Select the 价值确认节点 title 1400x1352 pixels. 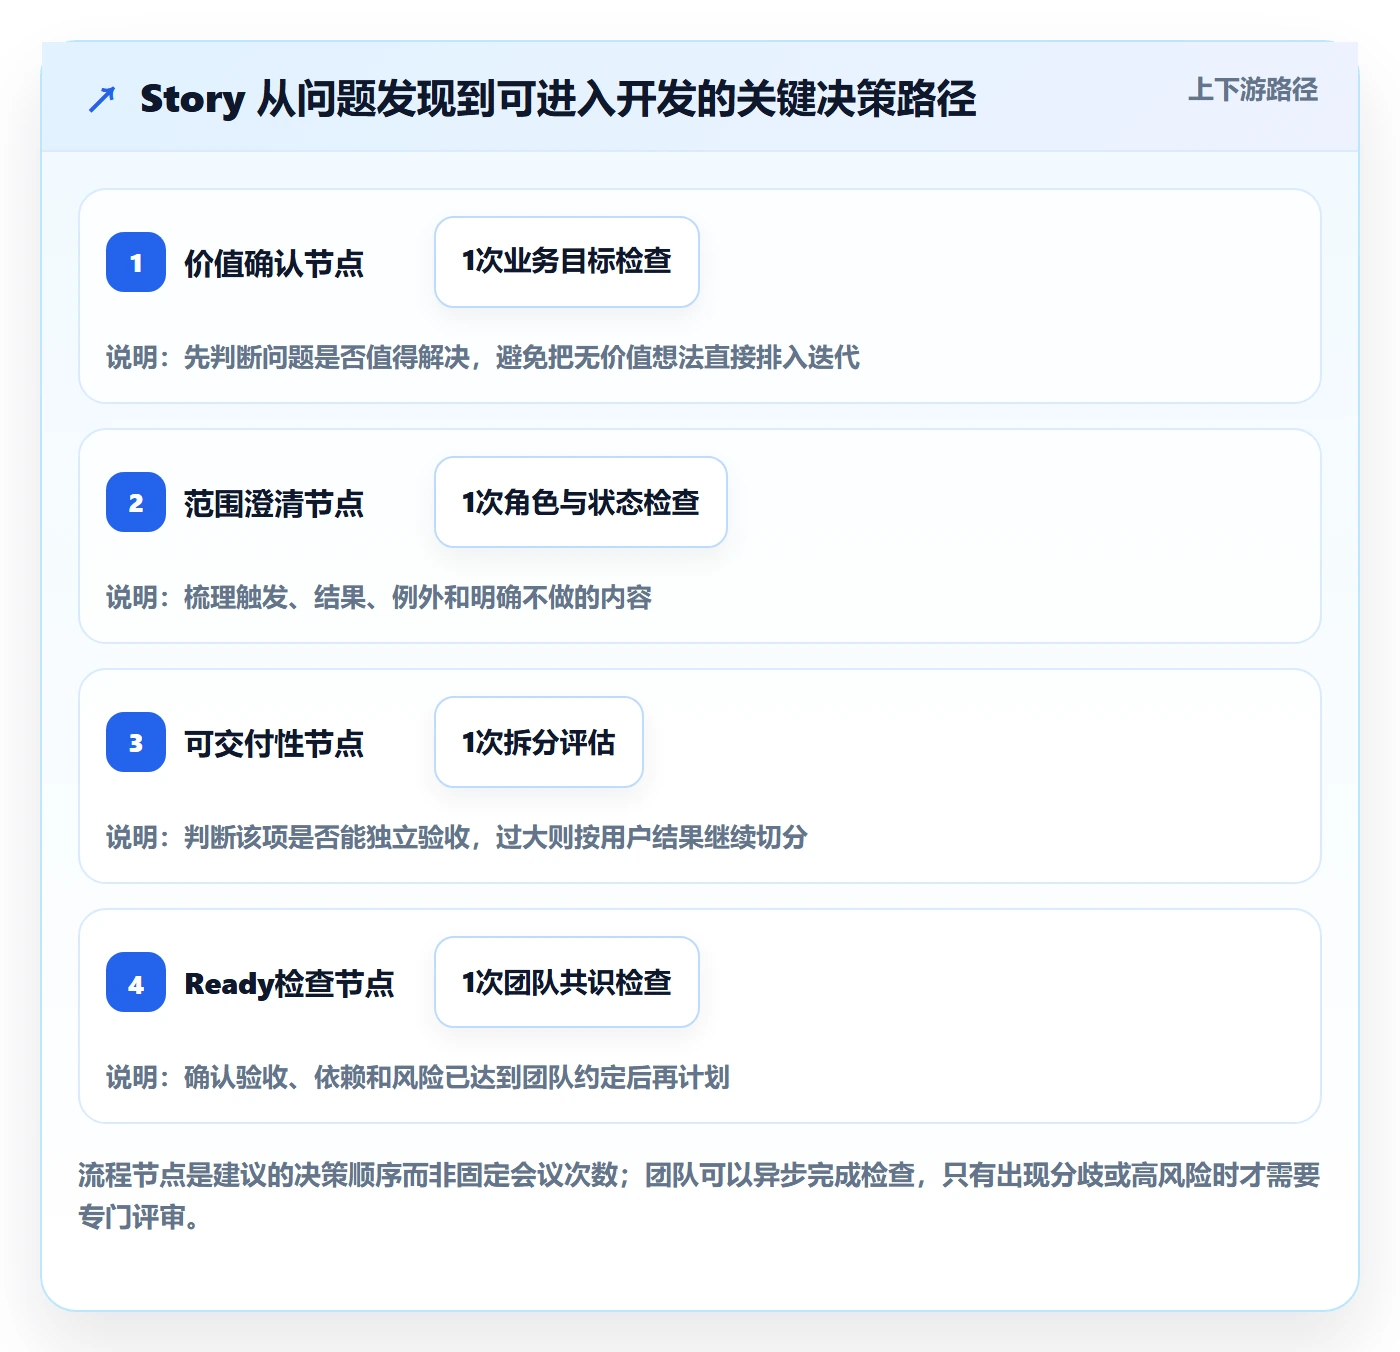click(274, 263)
